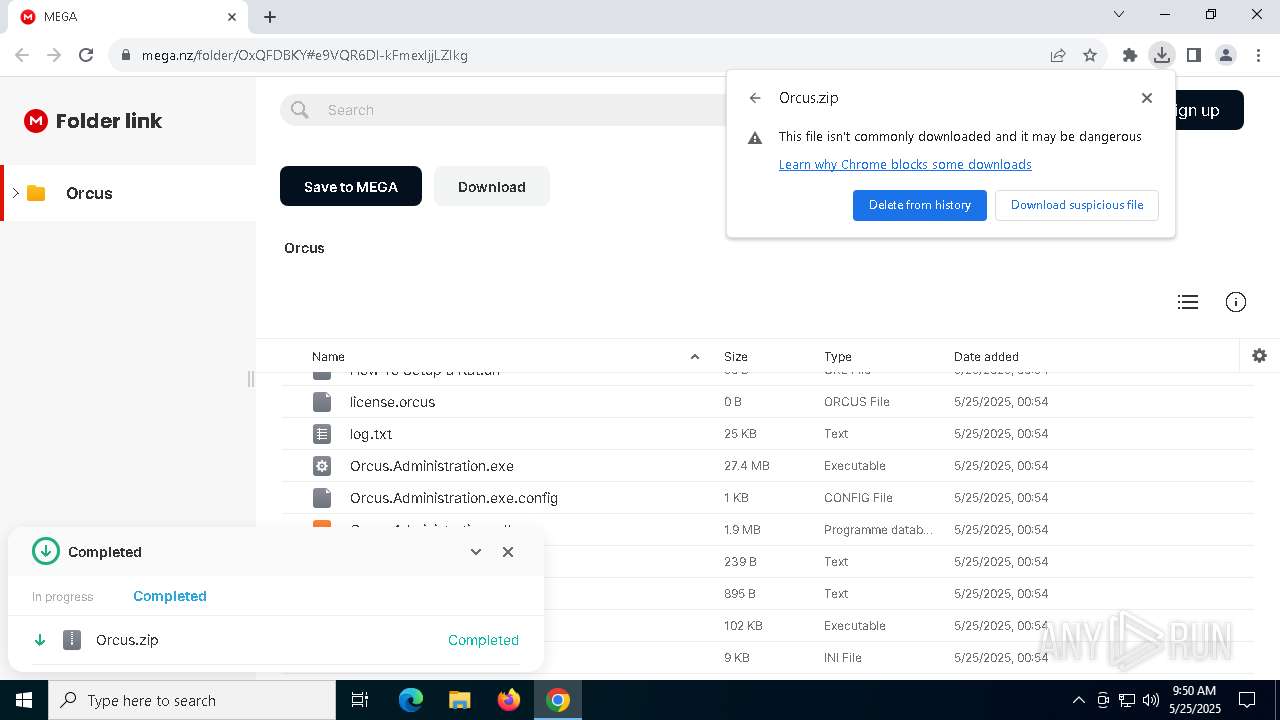Select Orcus.Administration.exe file
Viewport: 1280px width, 720px height.
pos(768,466)
